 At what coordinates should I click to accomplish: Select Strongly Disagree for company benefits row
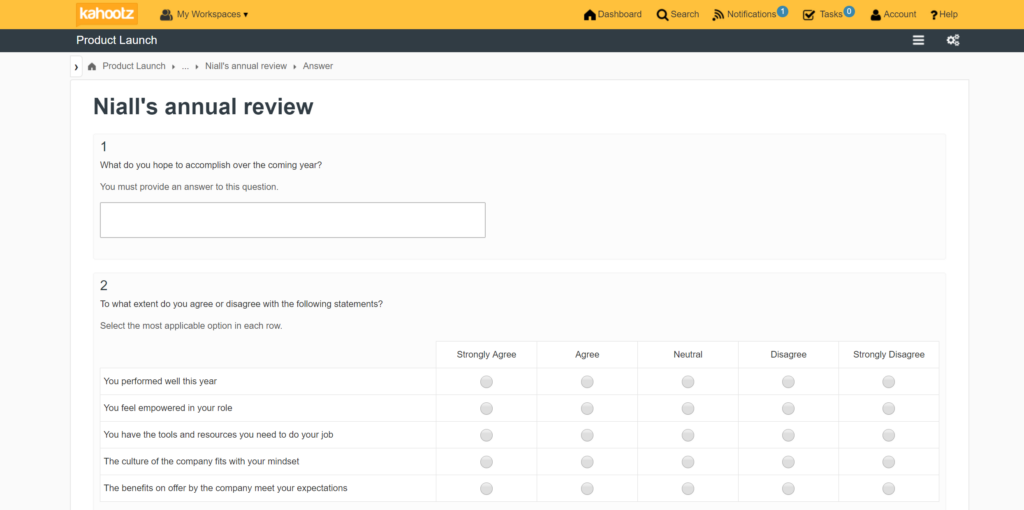[x=888, y=488]
